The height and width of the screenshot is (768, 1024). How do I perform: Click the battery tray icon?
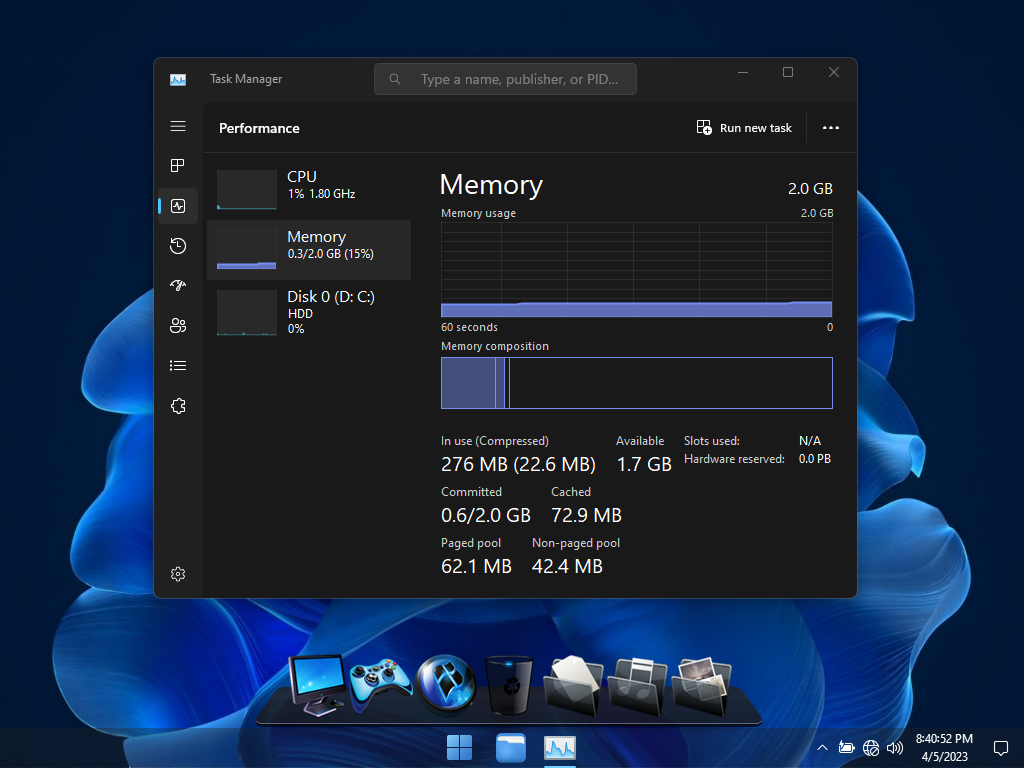pos(846,748)
